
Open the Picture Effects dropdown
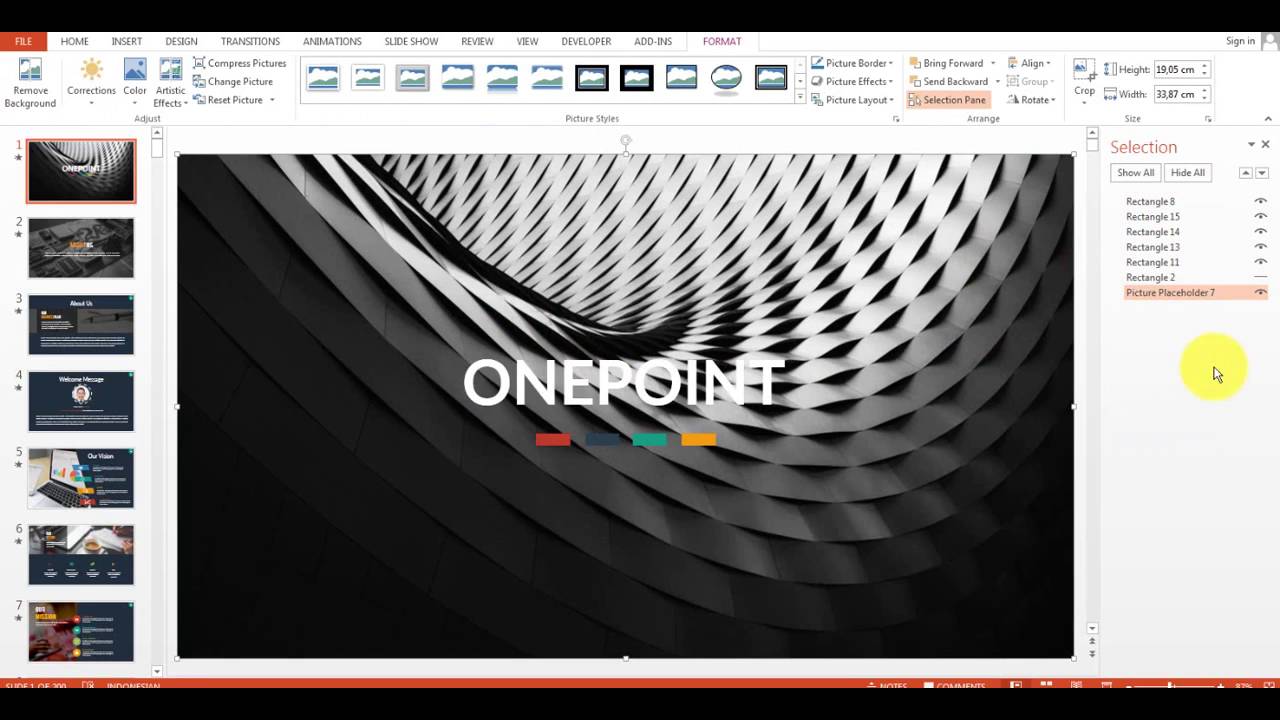[851, 81]
